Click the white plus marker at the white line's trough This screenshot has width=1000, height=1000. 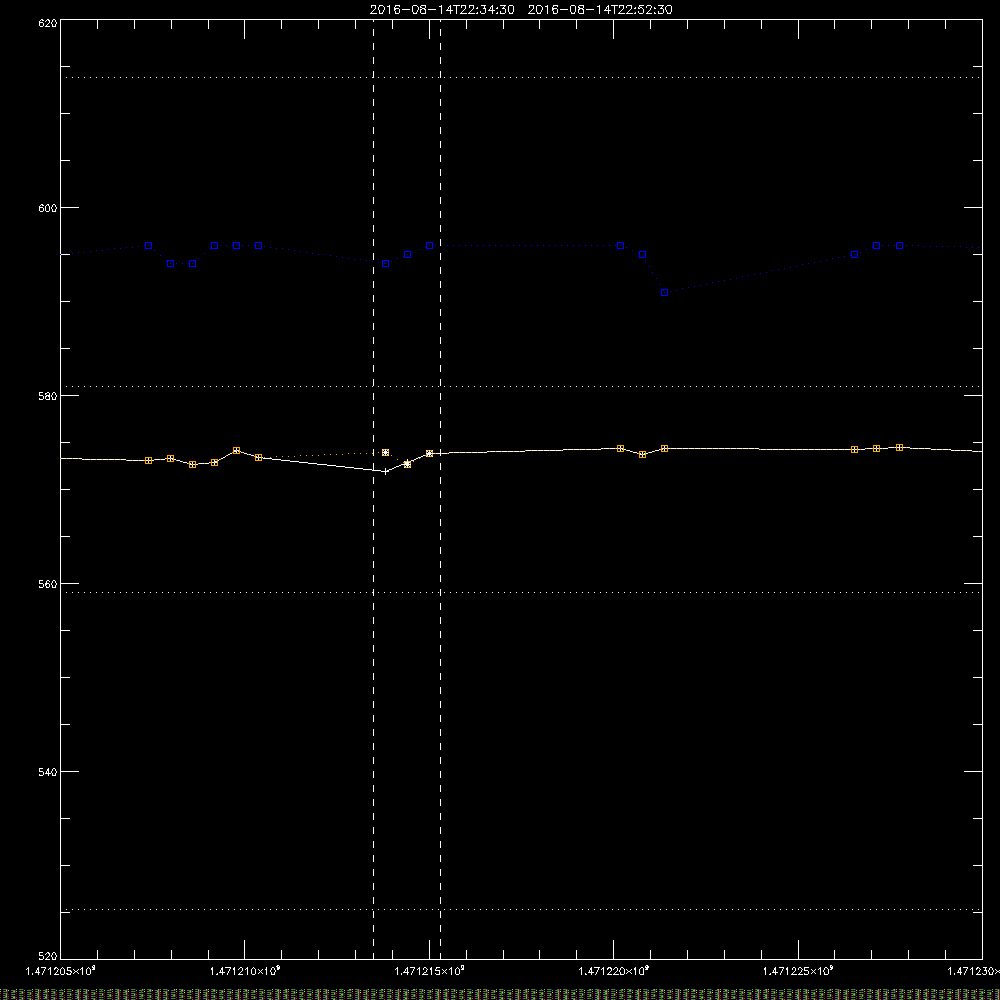click(x=385, y=471)
